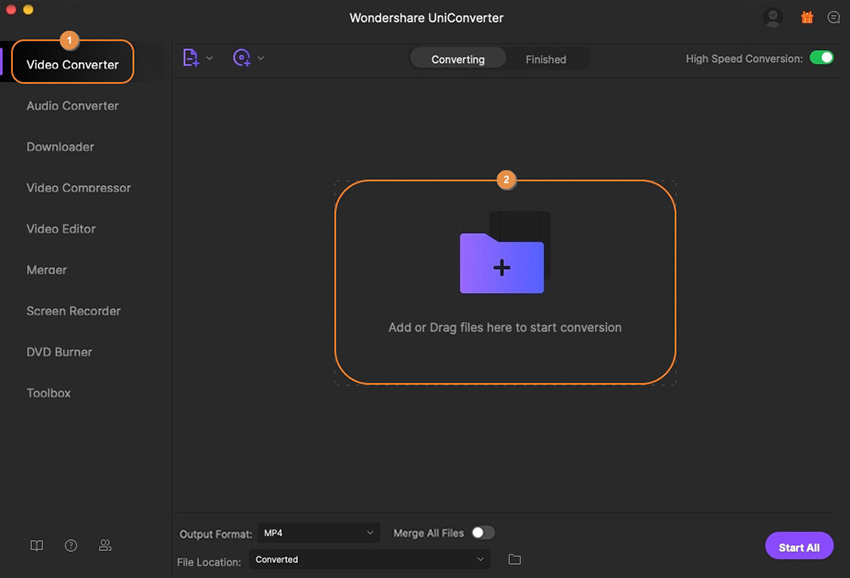
Task: Switch to the Finished tab
Action: (x=546, y=59)
